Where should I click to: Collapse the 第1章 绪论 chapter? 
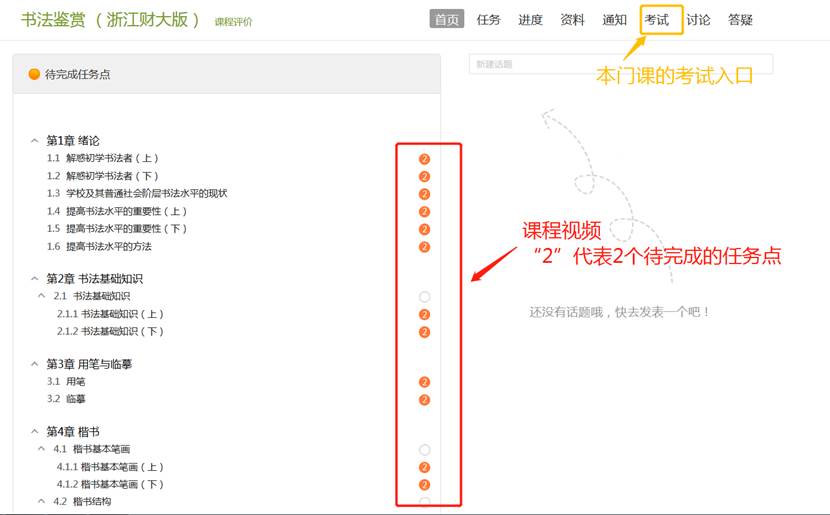(x=34, y=141)
